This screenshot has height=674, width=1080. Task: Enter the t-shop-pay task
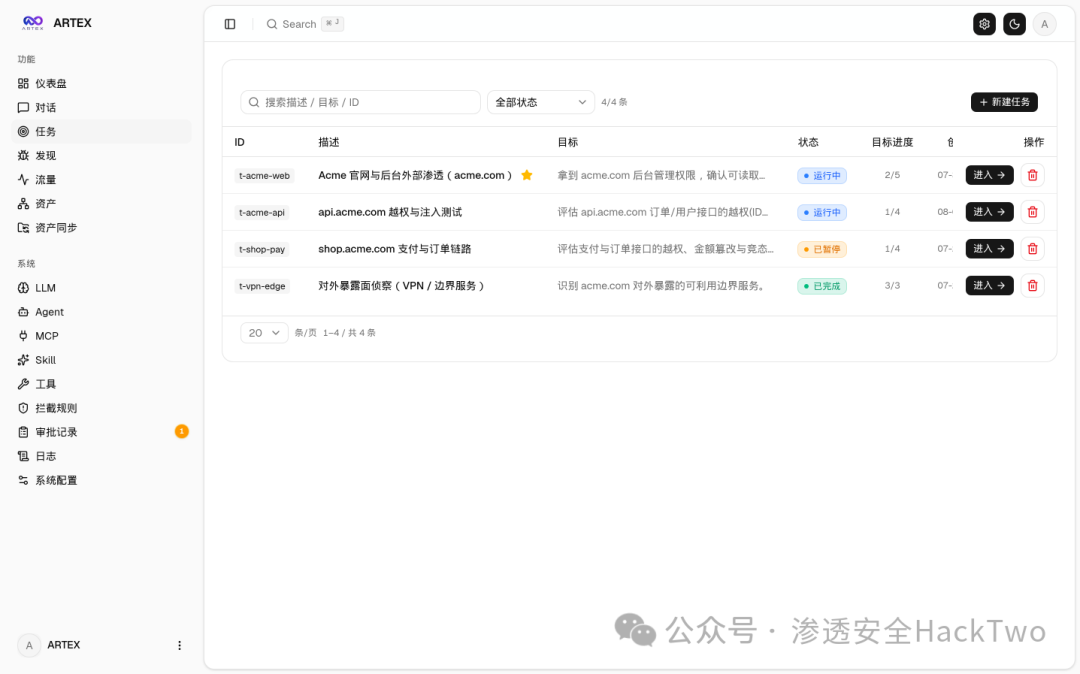click(989, 249)
